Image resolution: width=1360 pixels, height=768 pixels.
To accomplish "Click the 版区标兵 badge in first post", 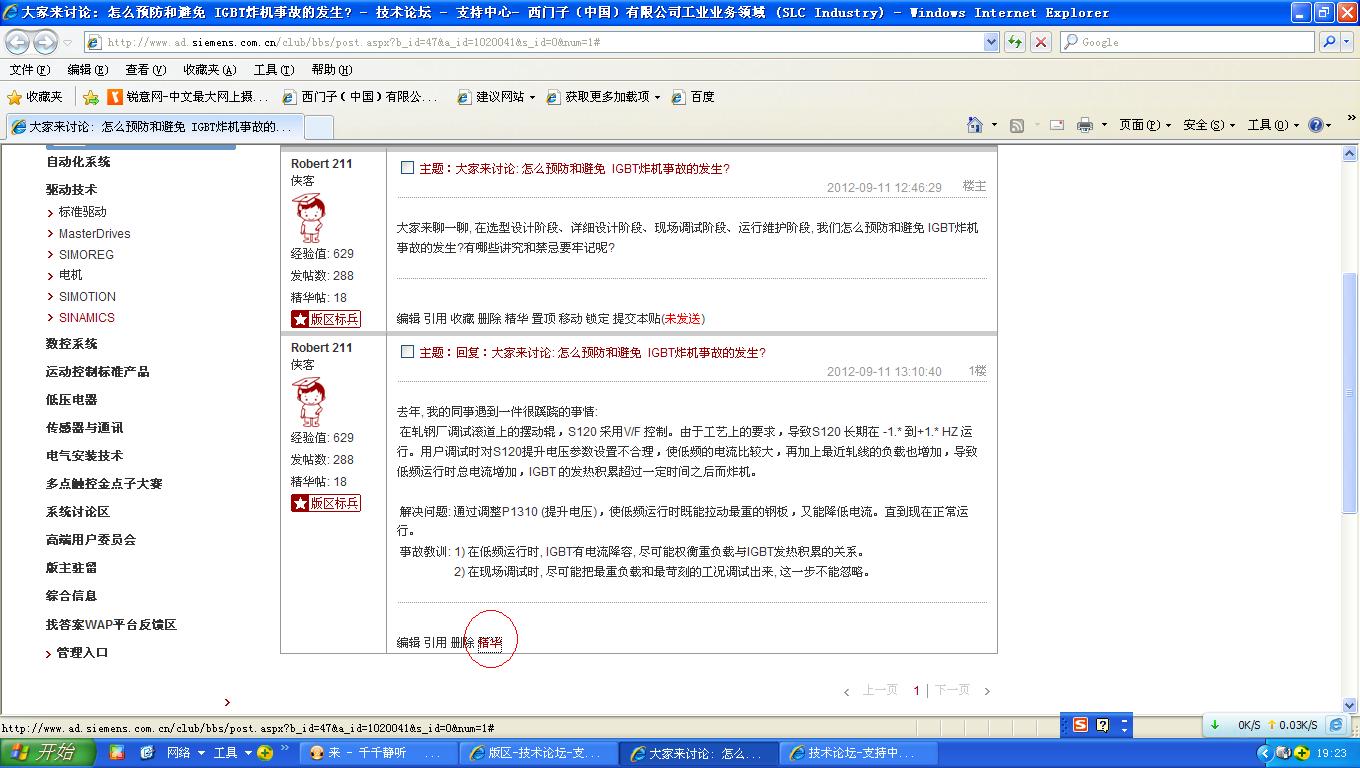I will (x=326, y=319).
